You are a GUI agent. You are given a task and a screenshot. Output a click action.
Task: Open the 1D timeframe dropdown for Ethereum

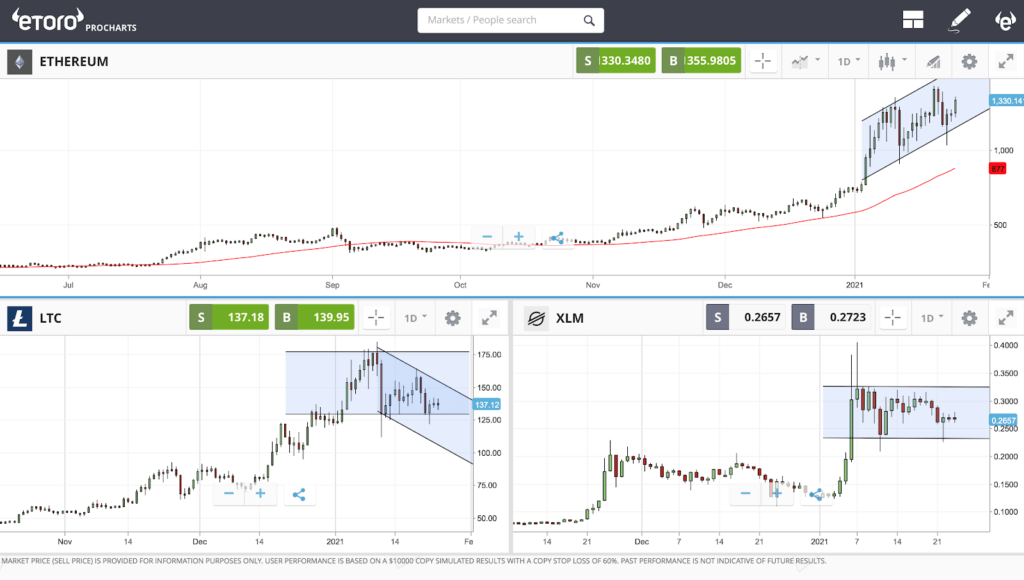coord(849,61)
